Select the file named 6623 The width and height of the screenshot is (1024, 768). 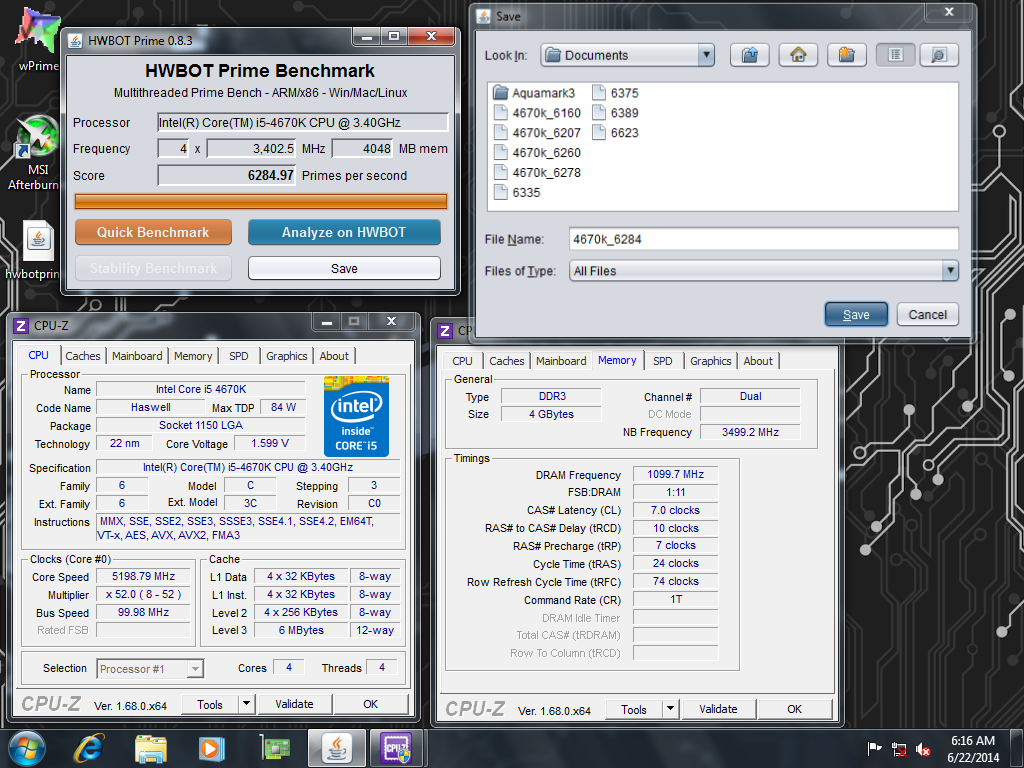click(x=615, y=133)
